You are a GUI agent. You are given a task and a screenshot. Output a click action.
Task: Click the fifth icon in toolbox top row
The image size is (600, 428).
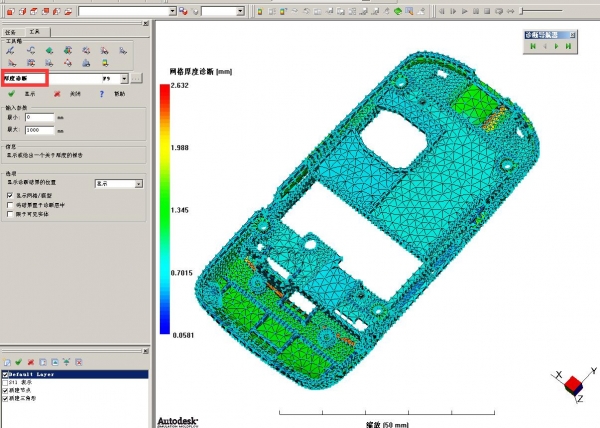pos(86,50)
